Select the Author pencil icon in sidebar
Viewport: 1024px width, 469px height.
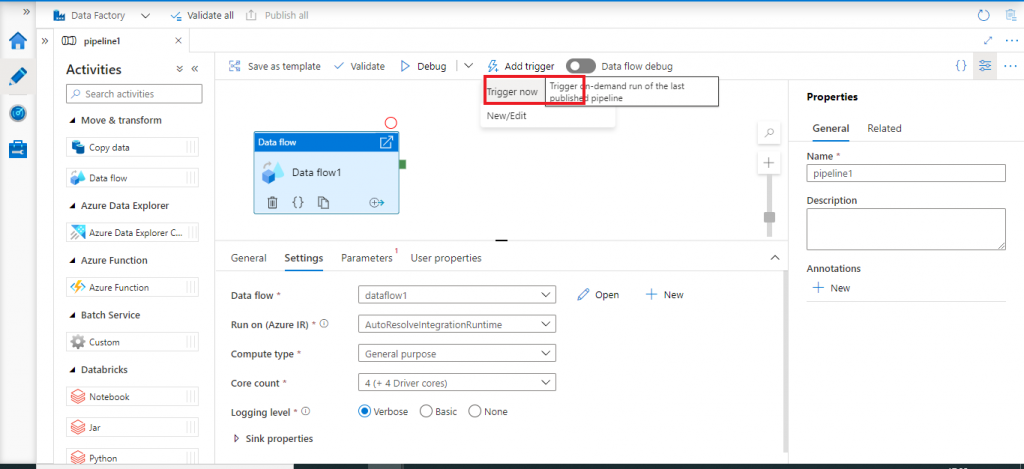(18, 76)
